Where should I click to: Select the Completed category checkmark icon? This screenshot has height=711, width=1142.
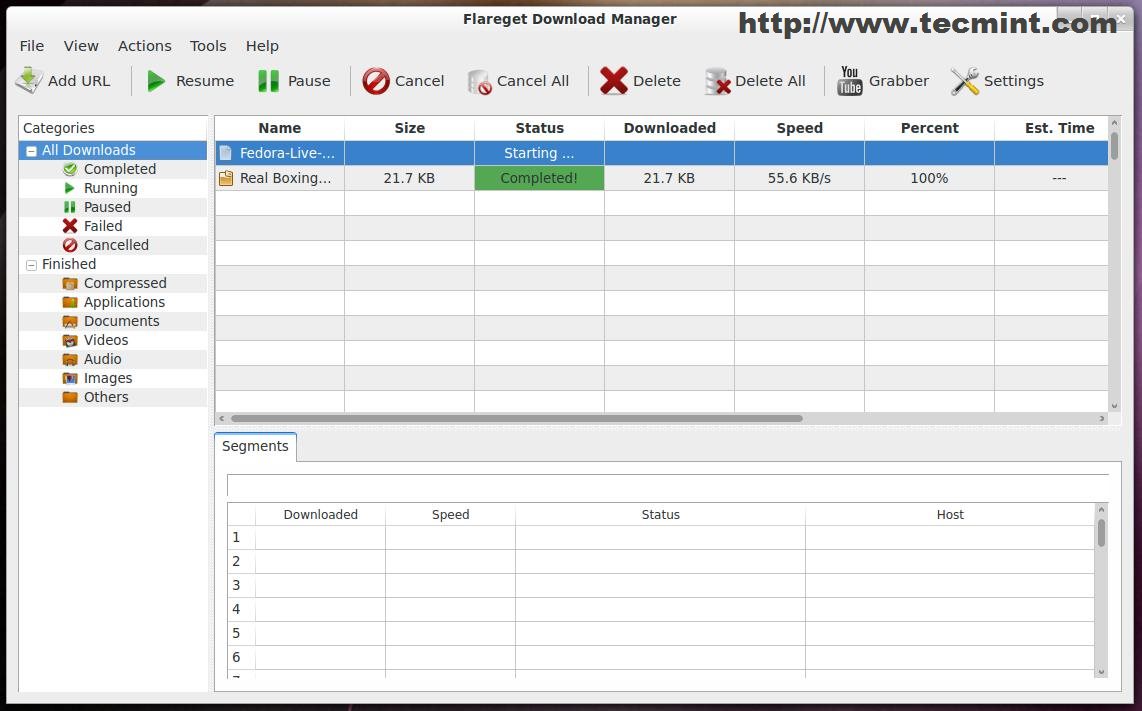coord(70,169)
